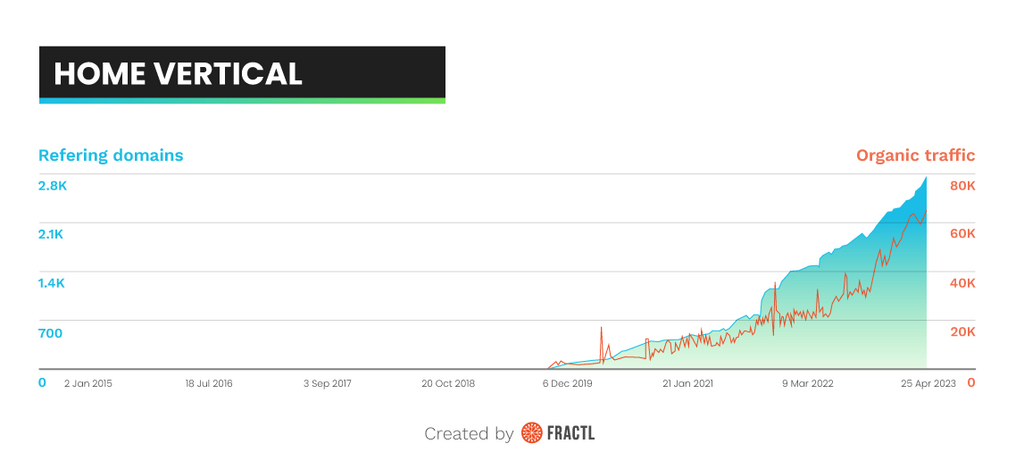
Task: Click the HOME VERTICAL title banner
Action: [x=242, y=73]
